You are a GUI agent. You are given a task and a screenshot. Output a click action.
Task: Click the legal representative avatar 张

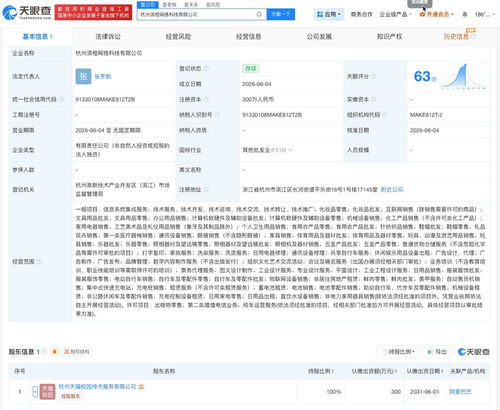click(x=83, y=76)
